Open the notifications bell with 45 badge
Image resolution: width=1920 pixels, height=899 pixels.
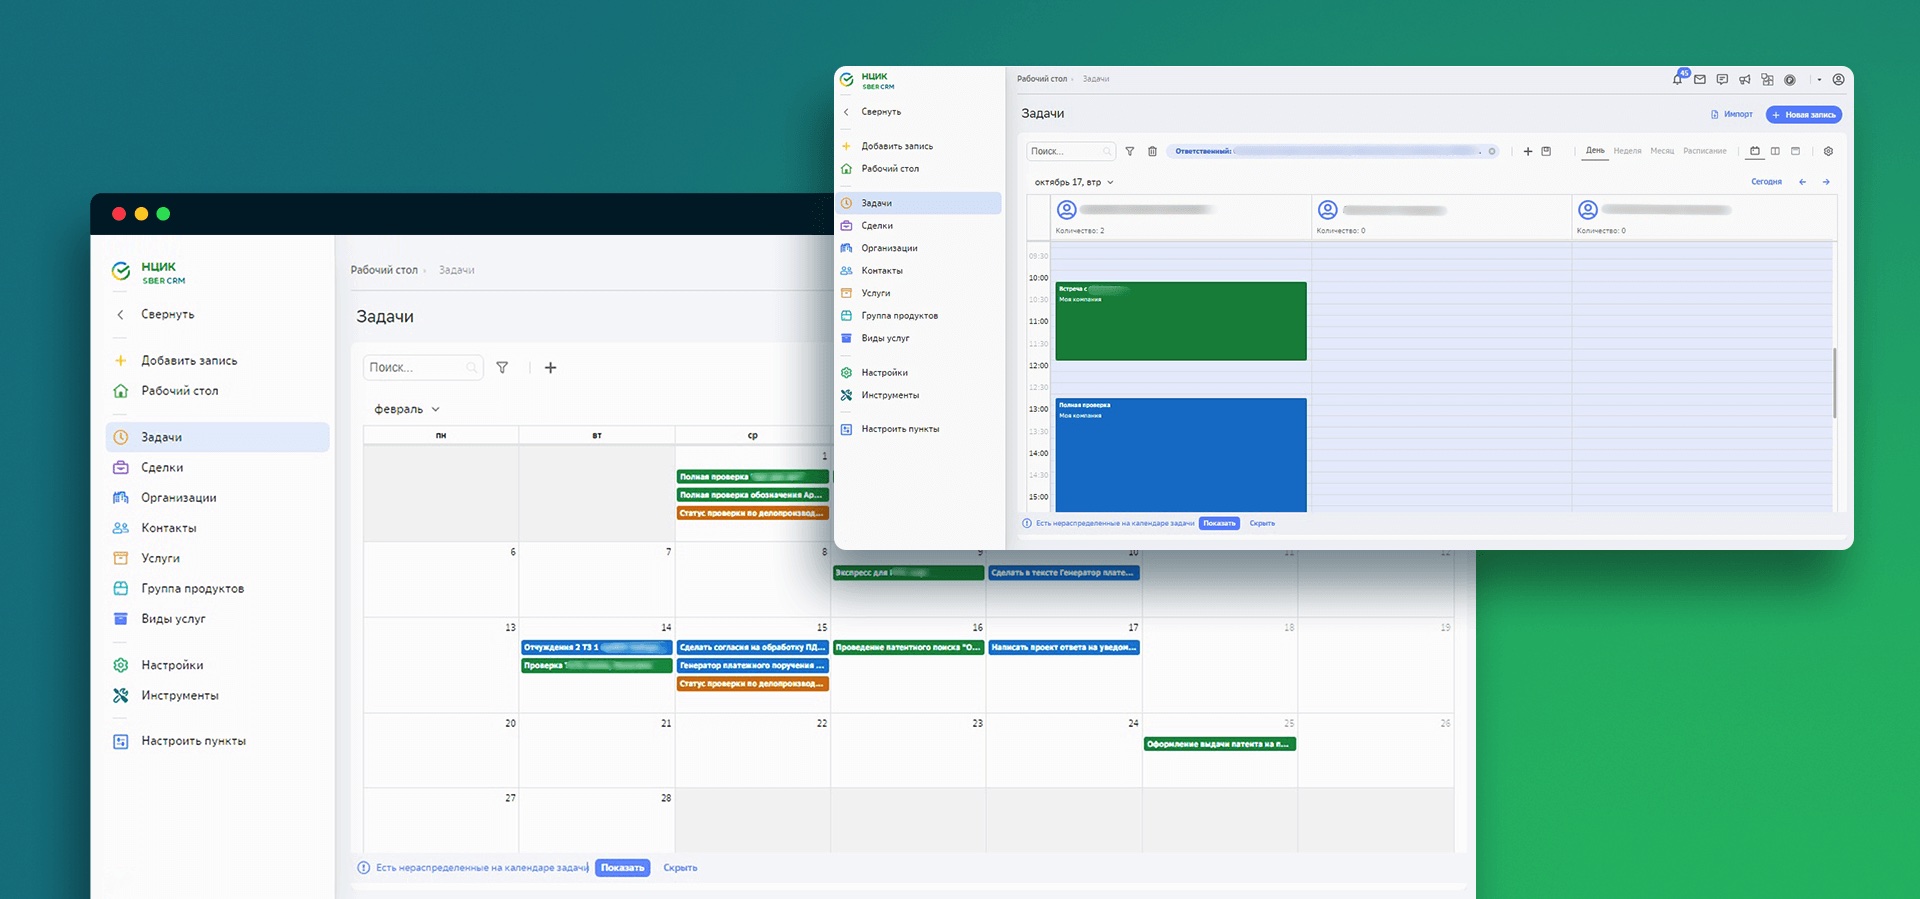(x=1678, y=79)
